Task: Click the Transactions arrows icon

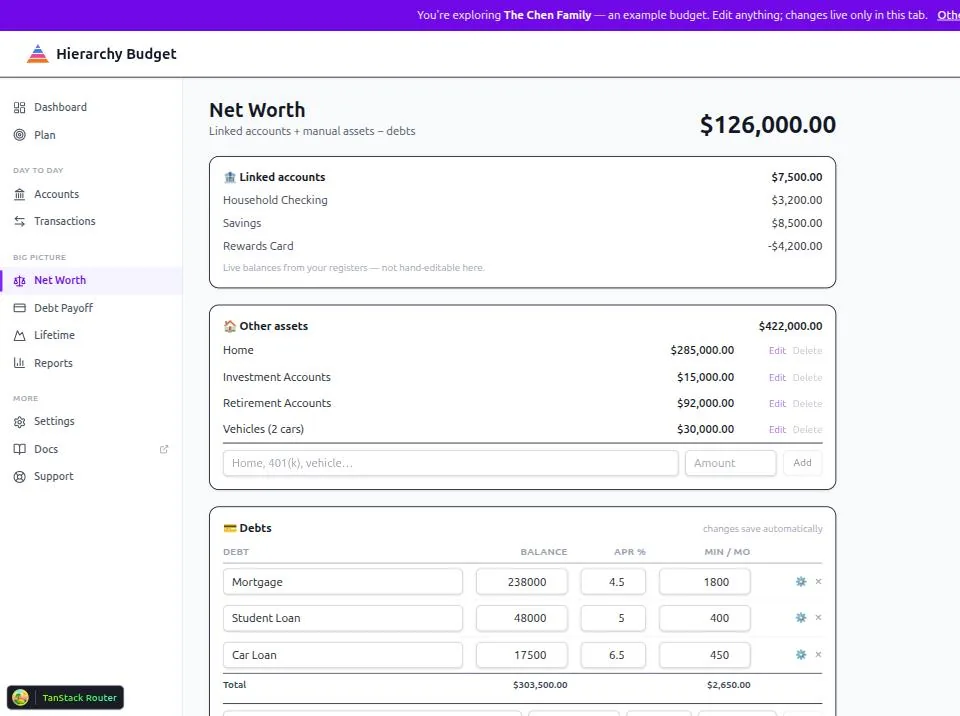Action: click(20, 221)
